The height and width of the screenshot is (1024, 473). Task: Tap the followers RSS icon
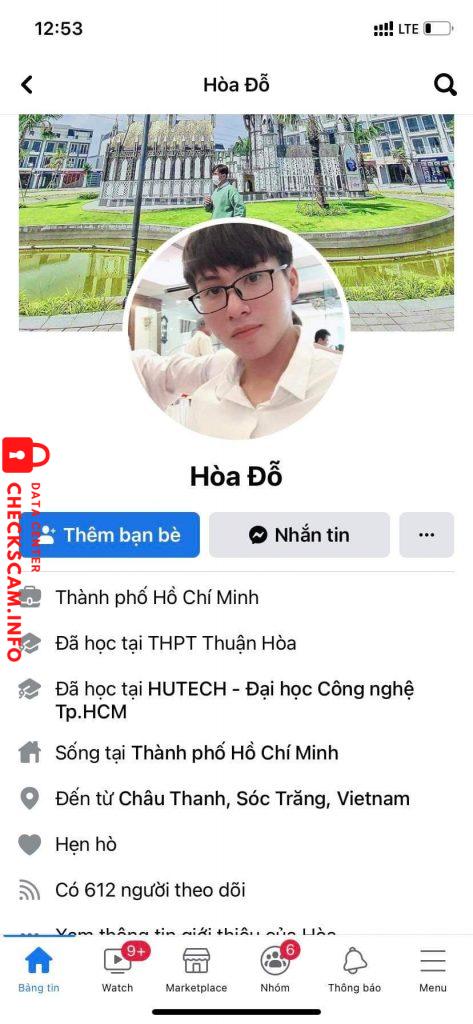(x=29, y=890)
